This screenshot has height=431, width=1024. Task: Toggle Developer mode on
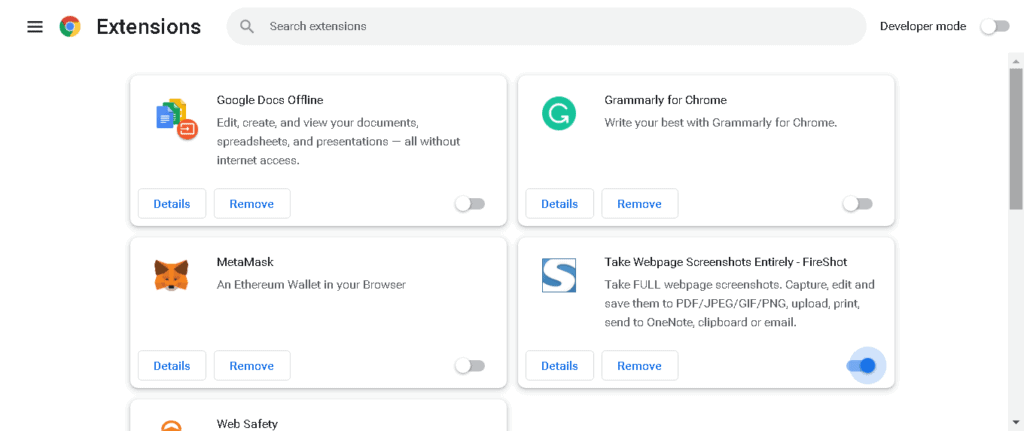click(995, 26)
